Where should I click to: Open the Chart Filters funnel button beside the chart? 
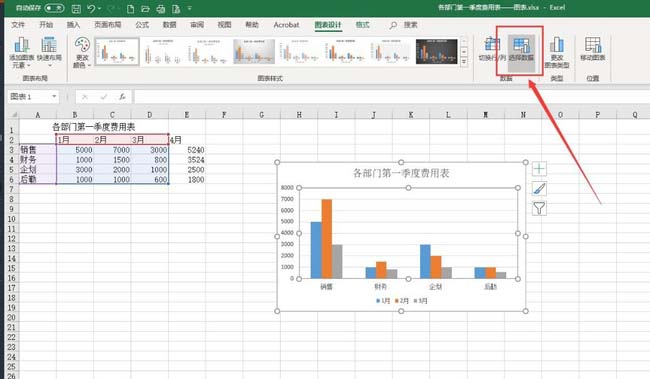(539, 208)
